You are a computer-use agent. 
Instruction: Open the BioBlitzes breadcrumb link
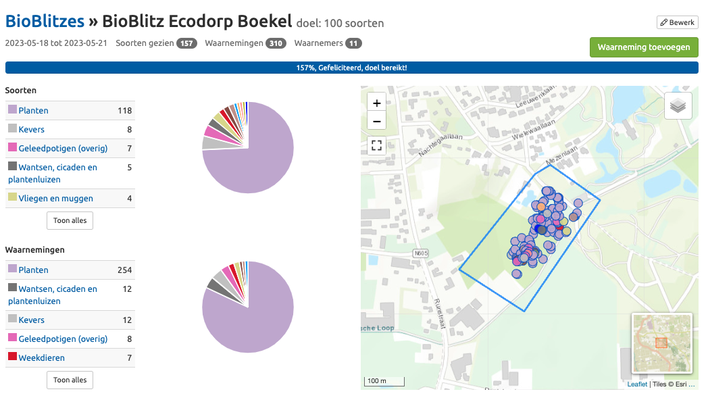click(41, 21)
